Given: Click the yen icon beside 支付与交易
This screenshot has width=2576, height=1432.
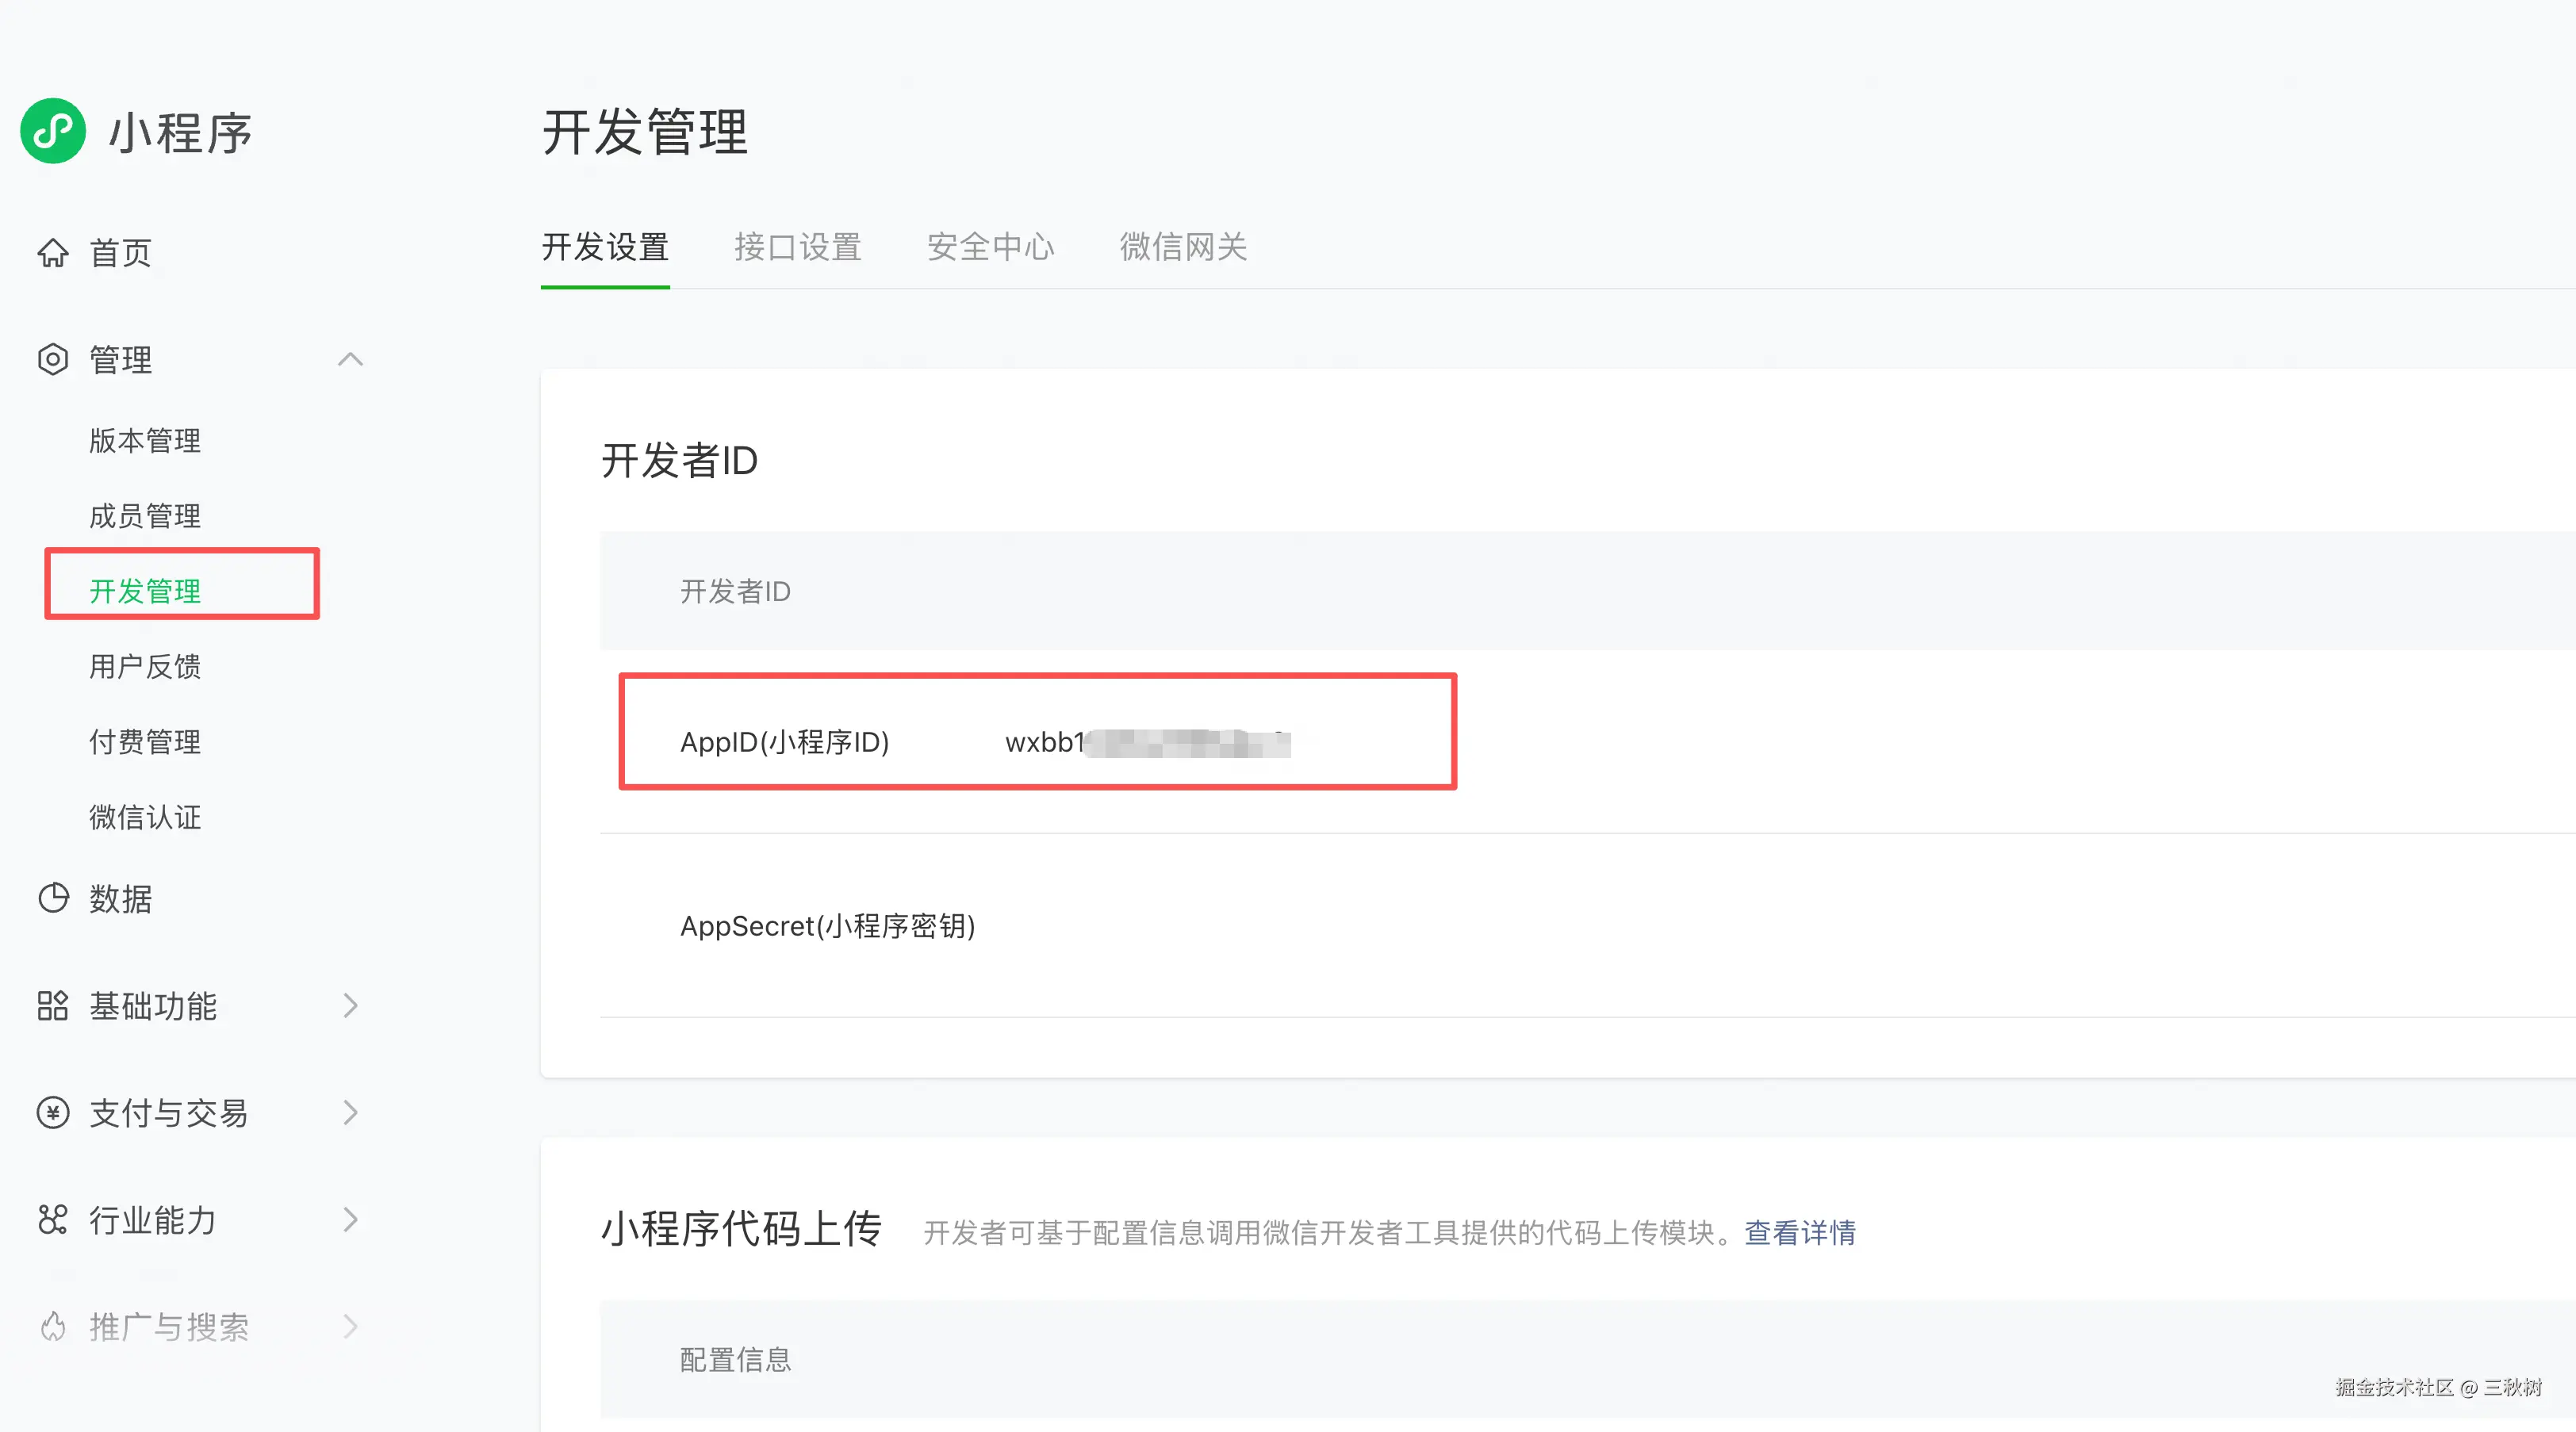Looking at the screenshot, I should point(53,1112).
